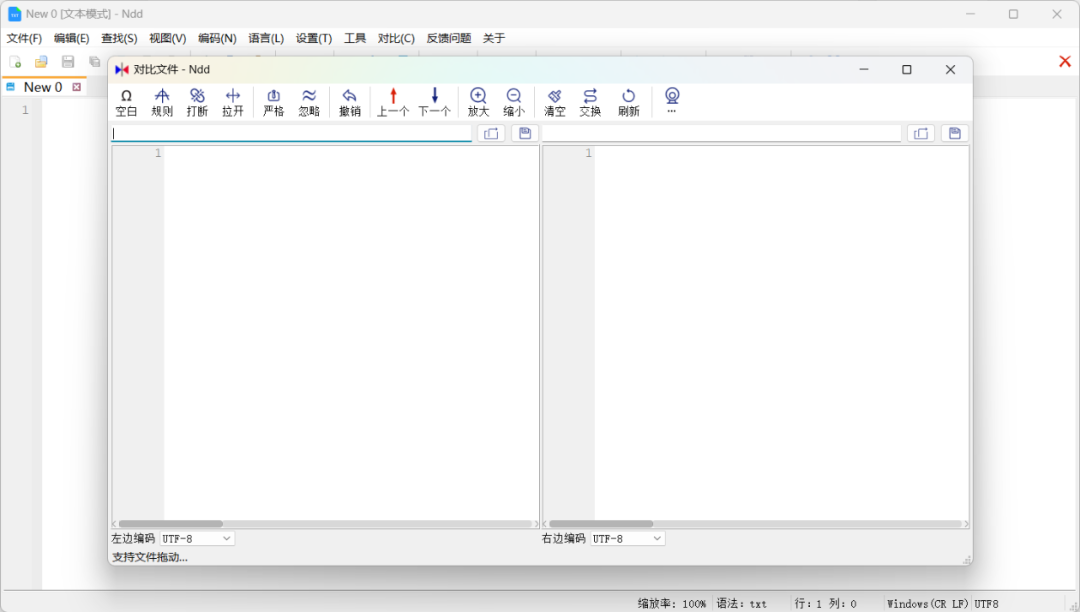
Task: Swap sides using 交换 icon
Action: [590, 102]
